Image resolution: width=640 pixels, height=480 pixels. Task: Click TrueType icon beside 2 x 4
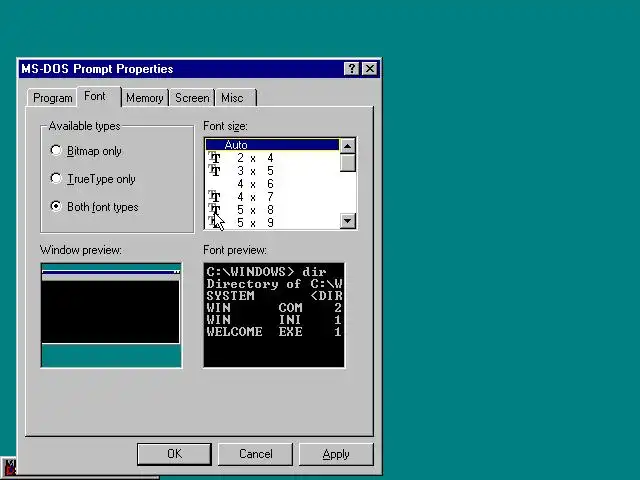(x=214, y=158)
